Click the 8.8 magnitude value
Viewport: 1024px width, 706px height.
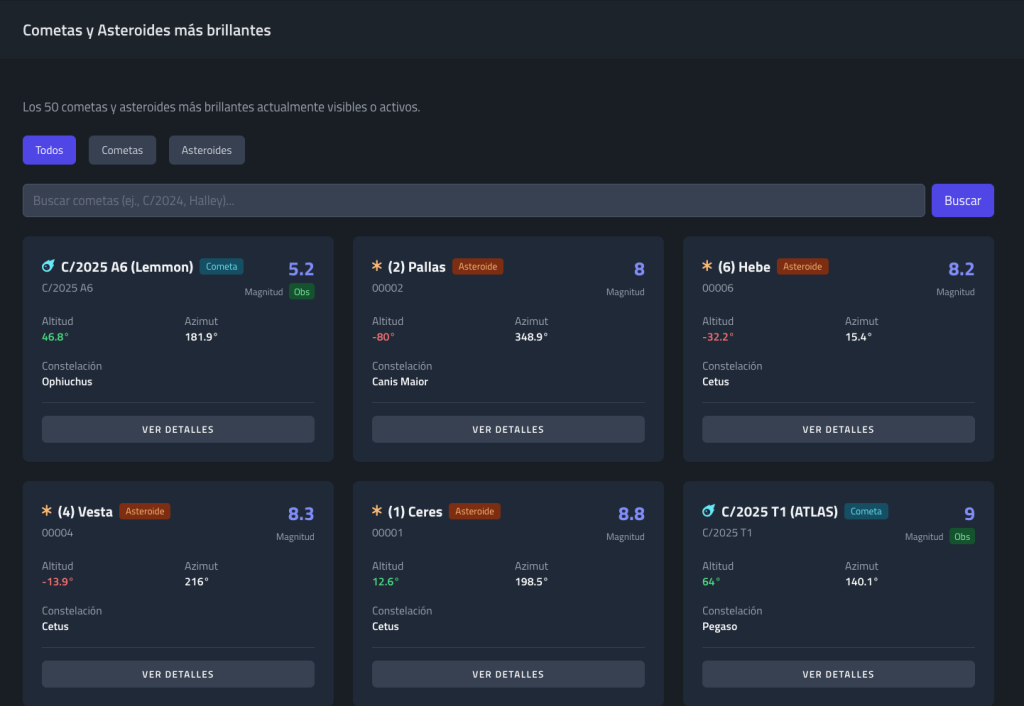point(632,513)
